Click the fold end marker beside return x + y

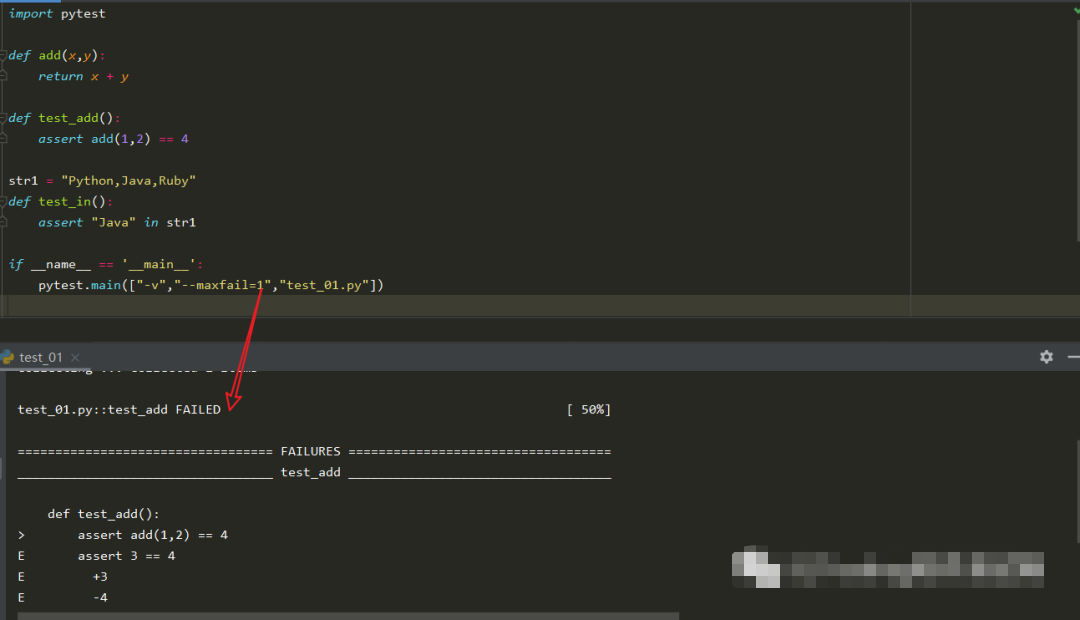3,76
